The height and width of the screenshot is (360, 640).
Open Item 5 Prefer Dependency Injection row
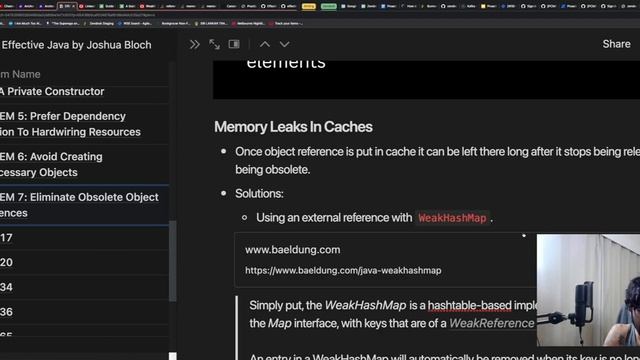coord(84,124)
